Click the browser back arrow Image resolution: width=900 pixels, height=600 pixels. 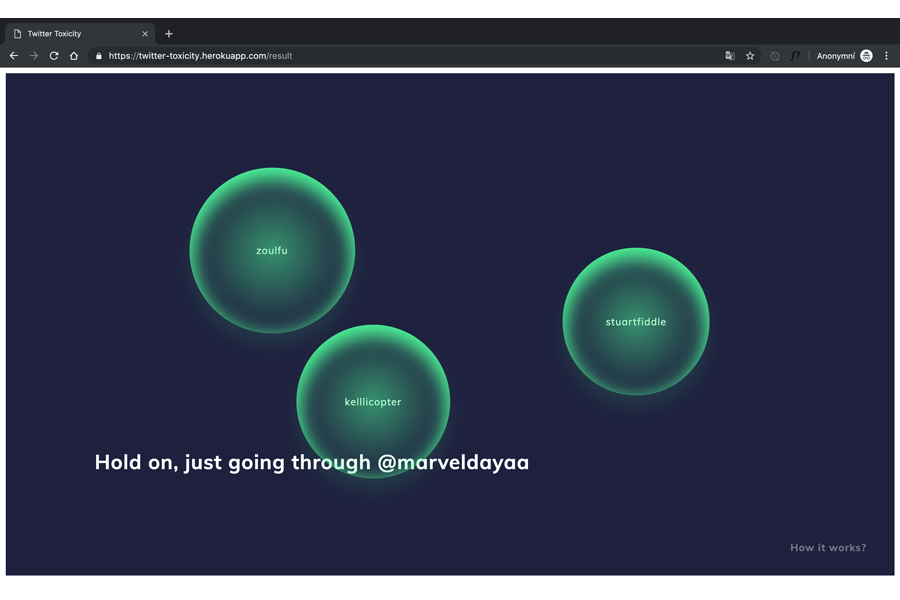point(14,56)
